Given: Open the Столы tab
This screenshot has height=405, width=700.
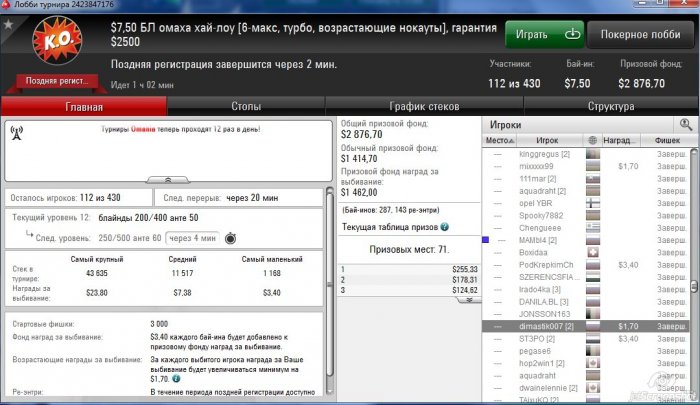Looking at the screenshot, I should click(246, 106).
